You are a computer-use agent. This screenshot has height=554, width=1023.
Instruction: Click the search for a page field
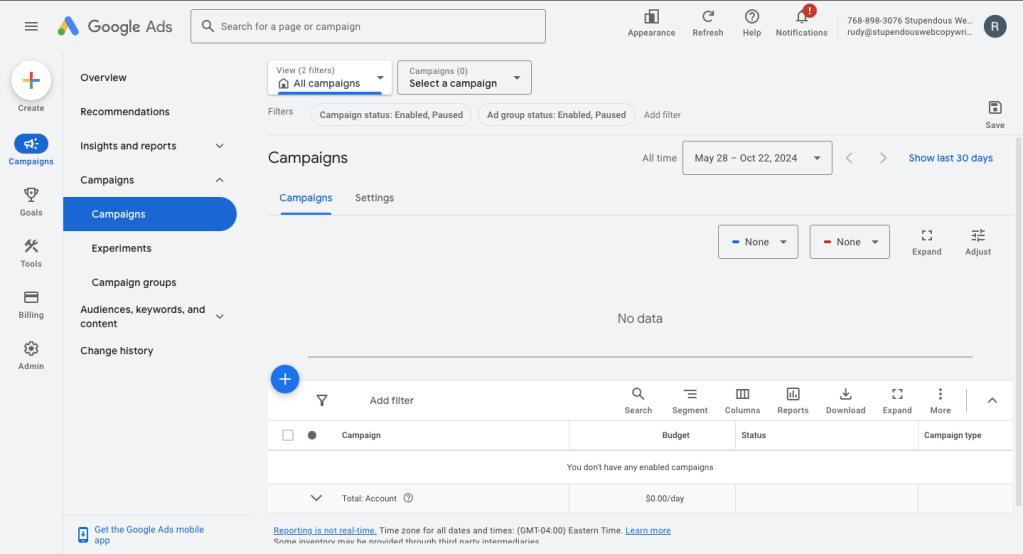pyautogui.click(x=368, y=26)
